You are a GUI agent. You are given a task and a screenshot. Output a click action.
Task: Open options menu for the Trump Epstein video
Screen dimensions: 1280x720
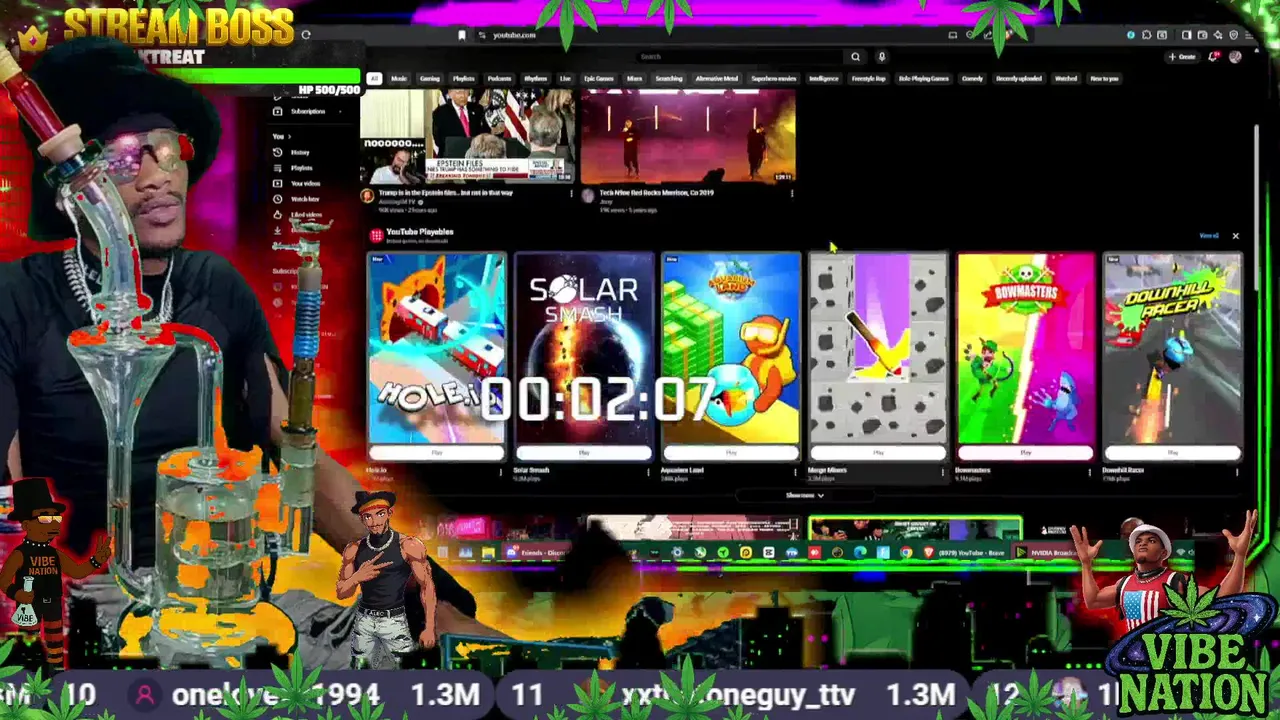tap(571, 193)
